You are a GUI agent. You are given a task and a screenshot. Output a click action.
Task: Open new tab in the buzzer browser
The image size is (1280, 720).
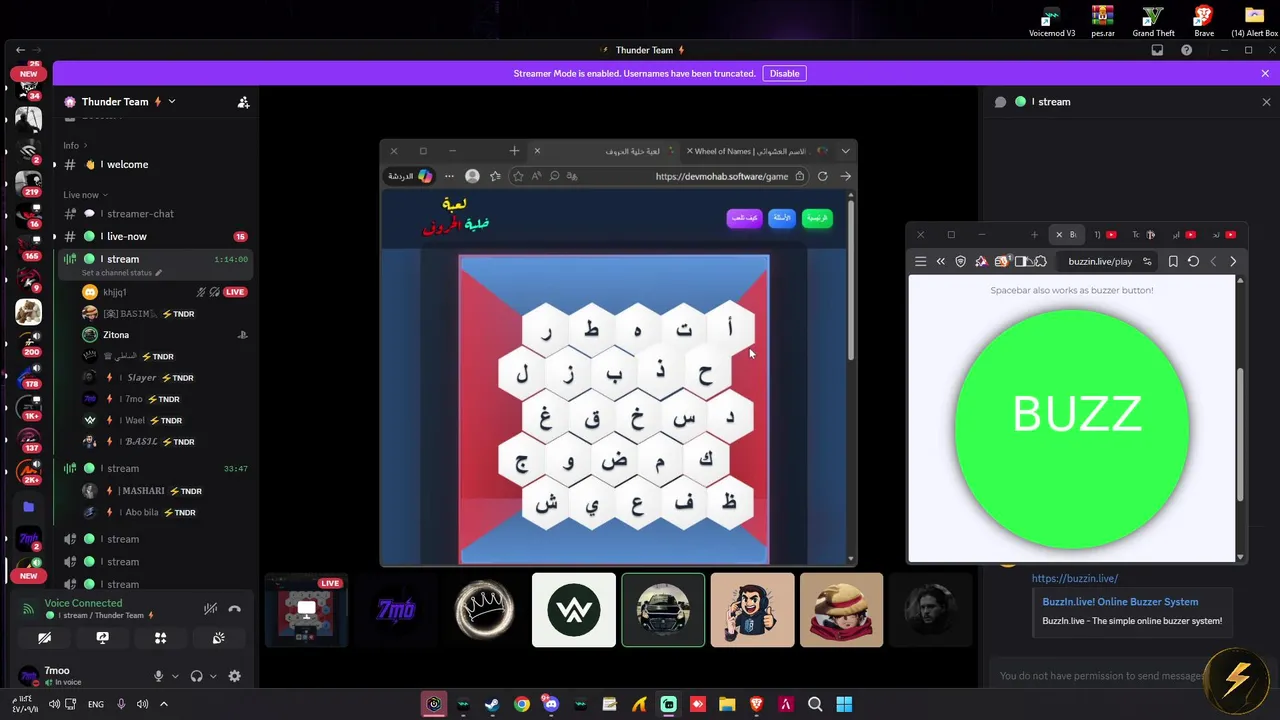point(1034,234)
